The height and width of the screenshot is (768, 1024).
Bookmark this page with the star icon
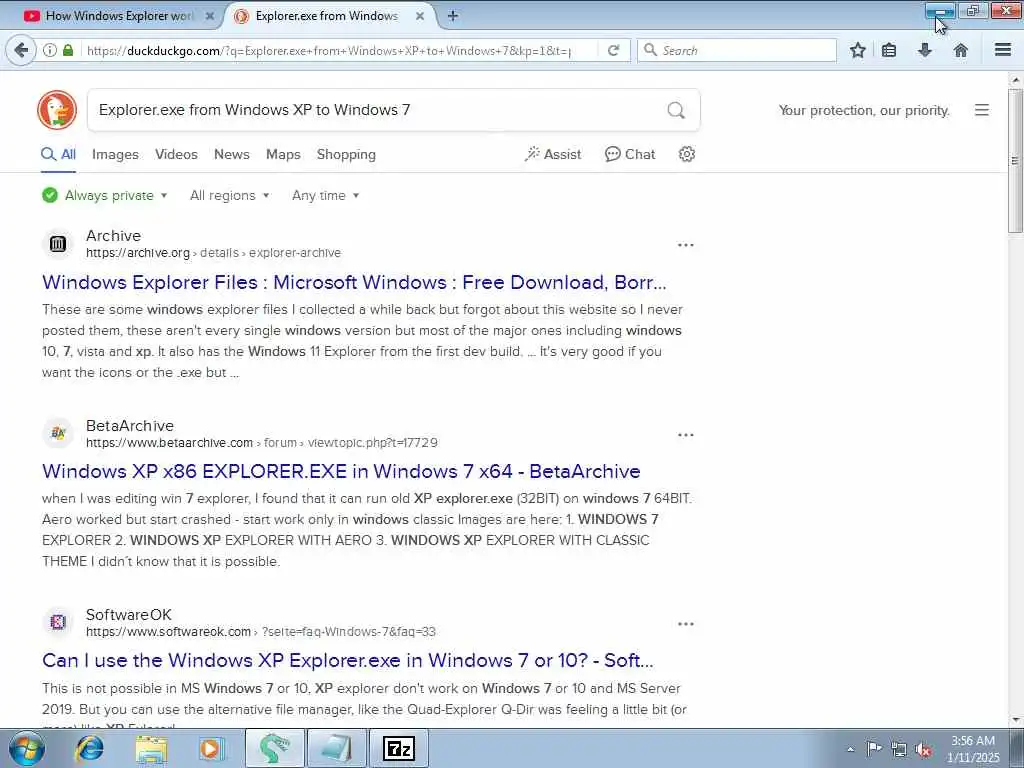[857, 50]
